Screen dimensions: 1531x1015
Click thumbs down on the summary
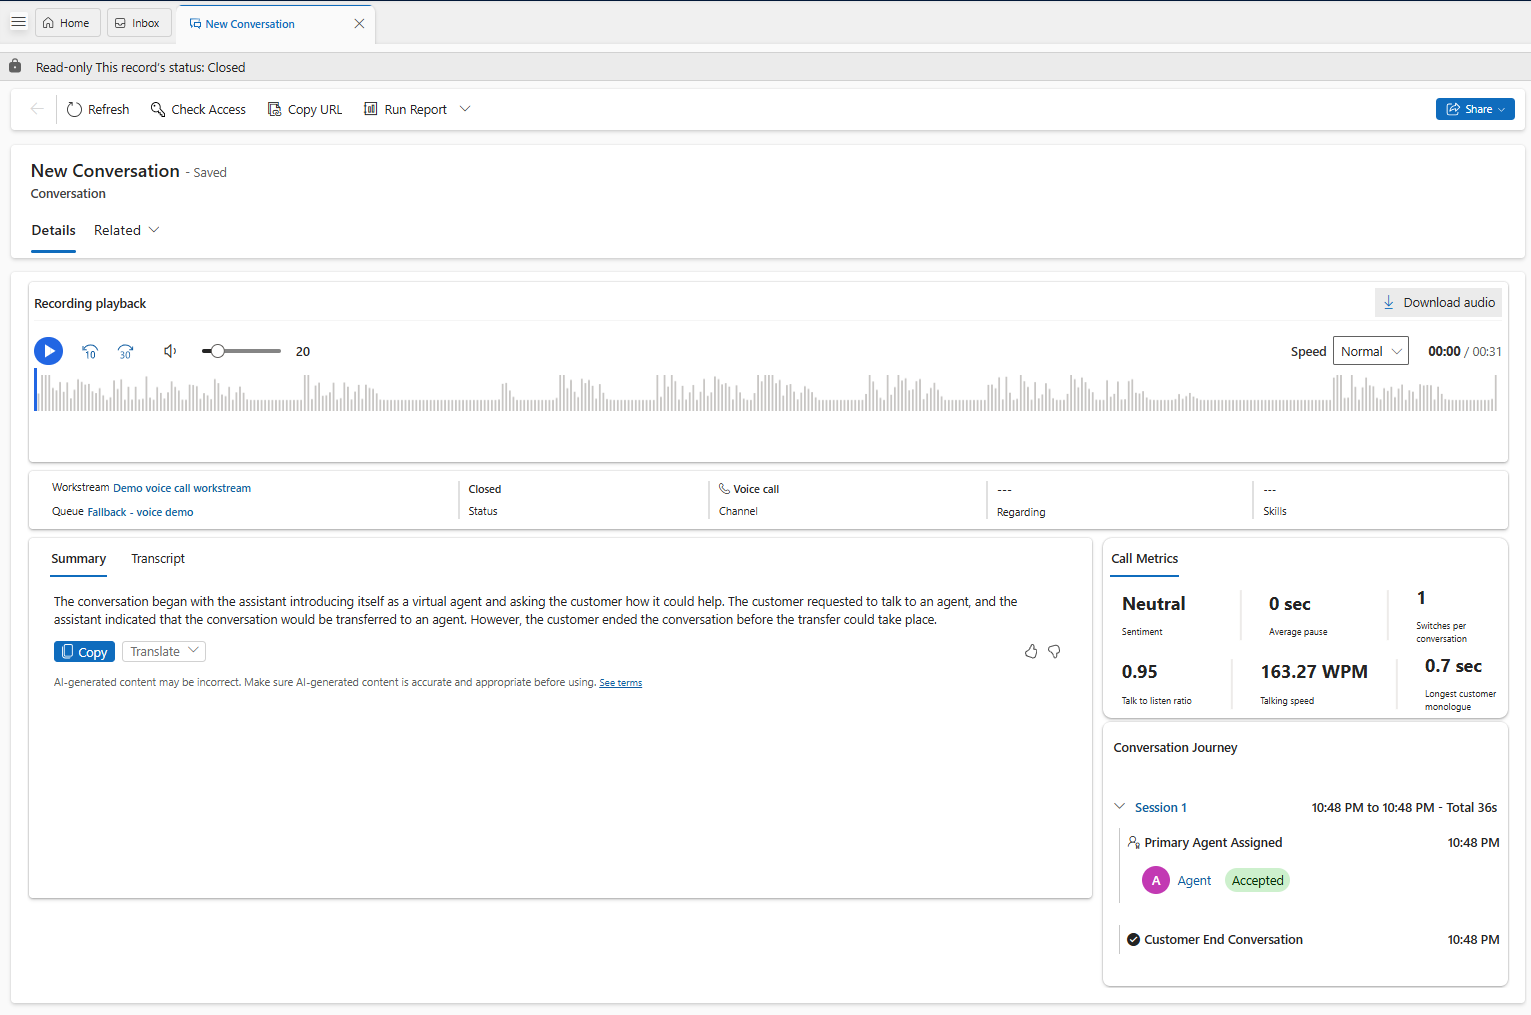pos(1054,651)
